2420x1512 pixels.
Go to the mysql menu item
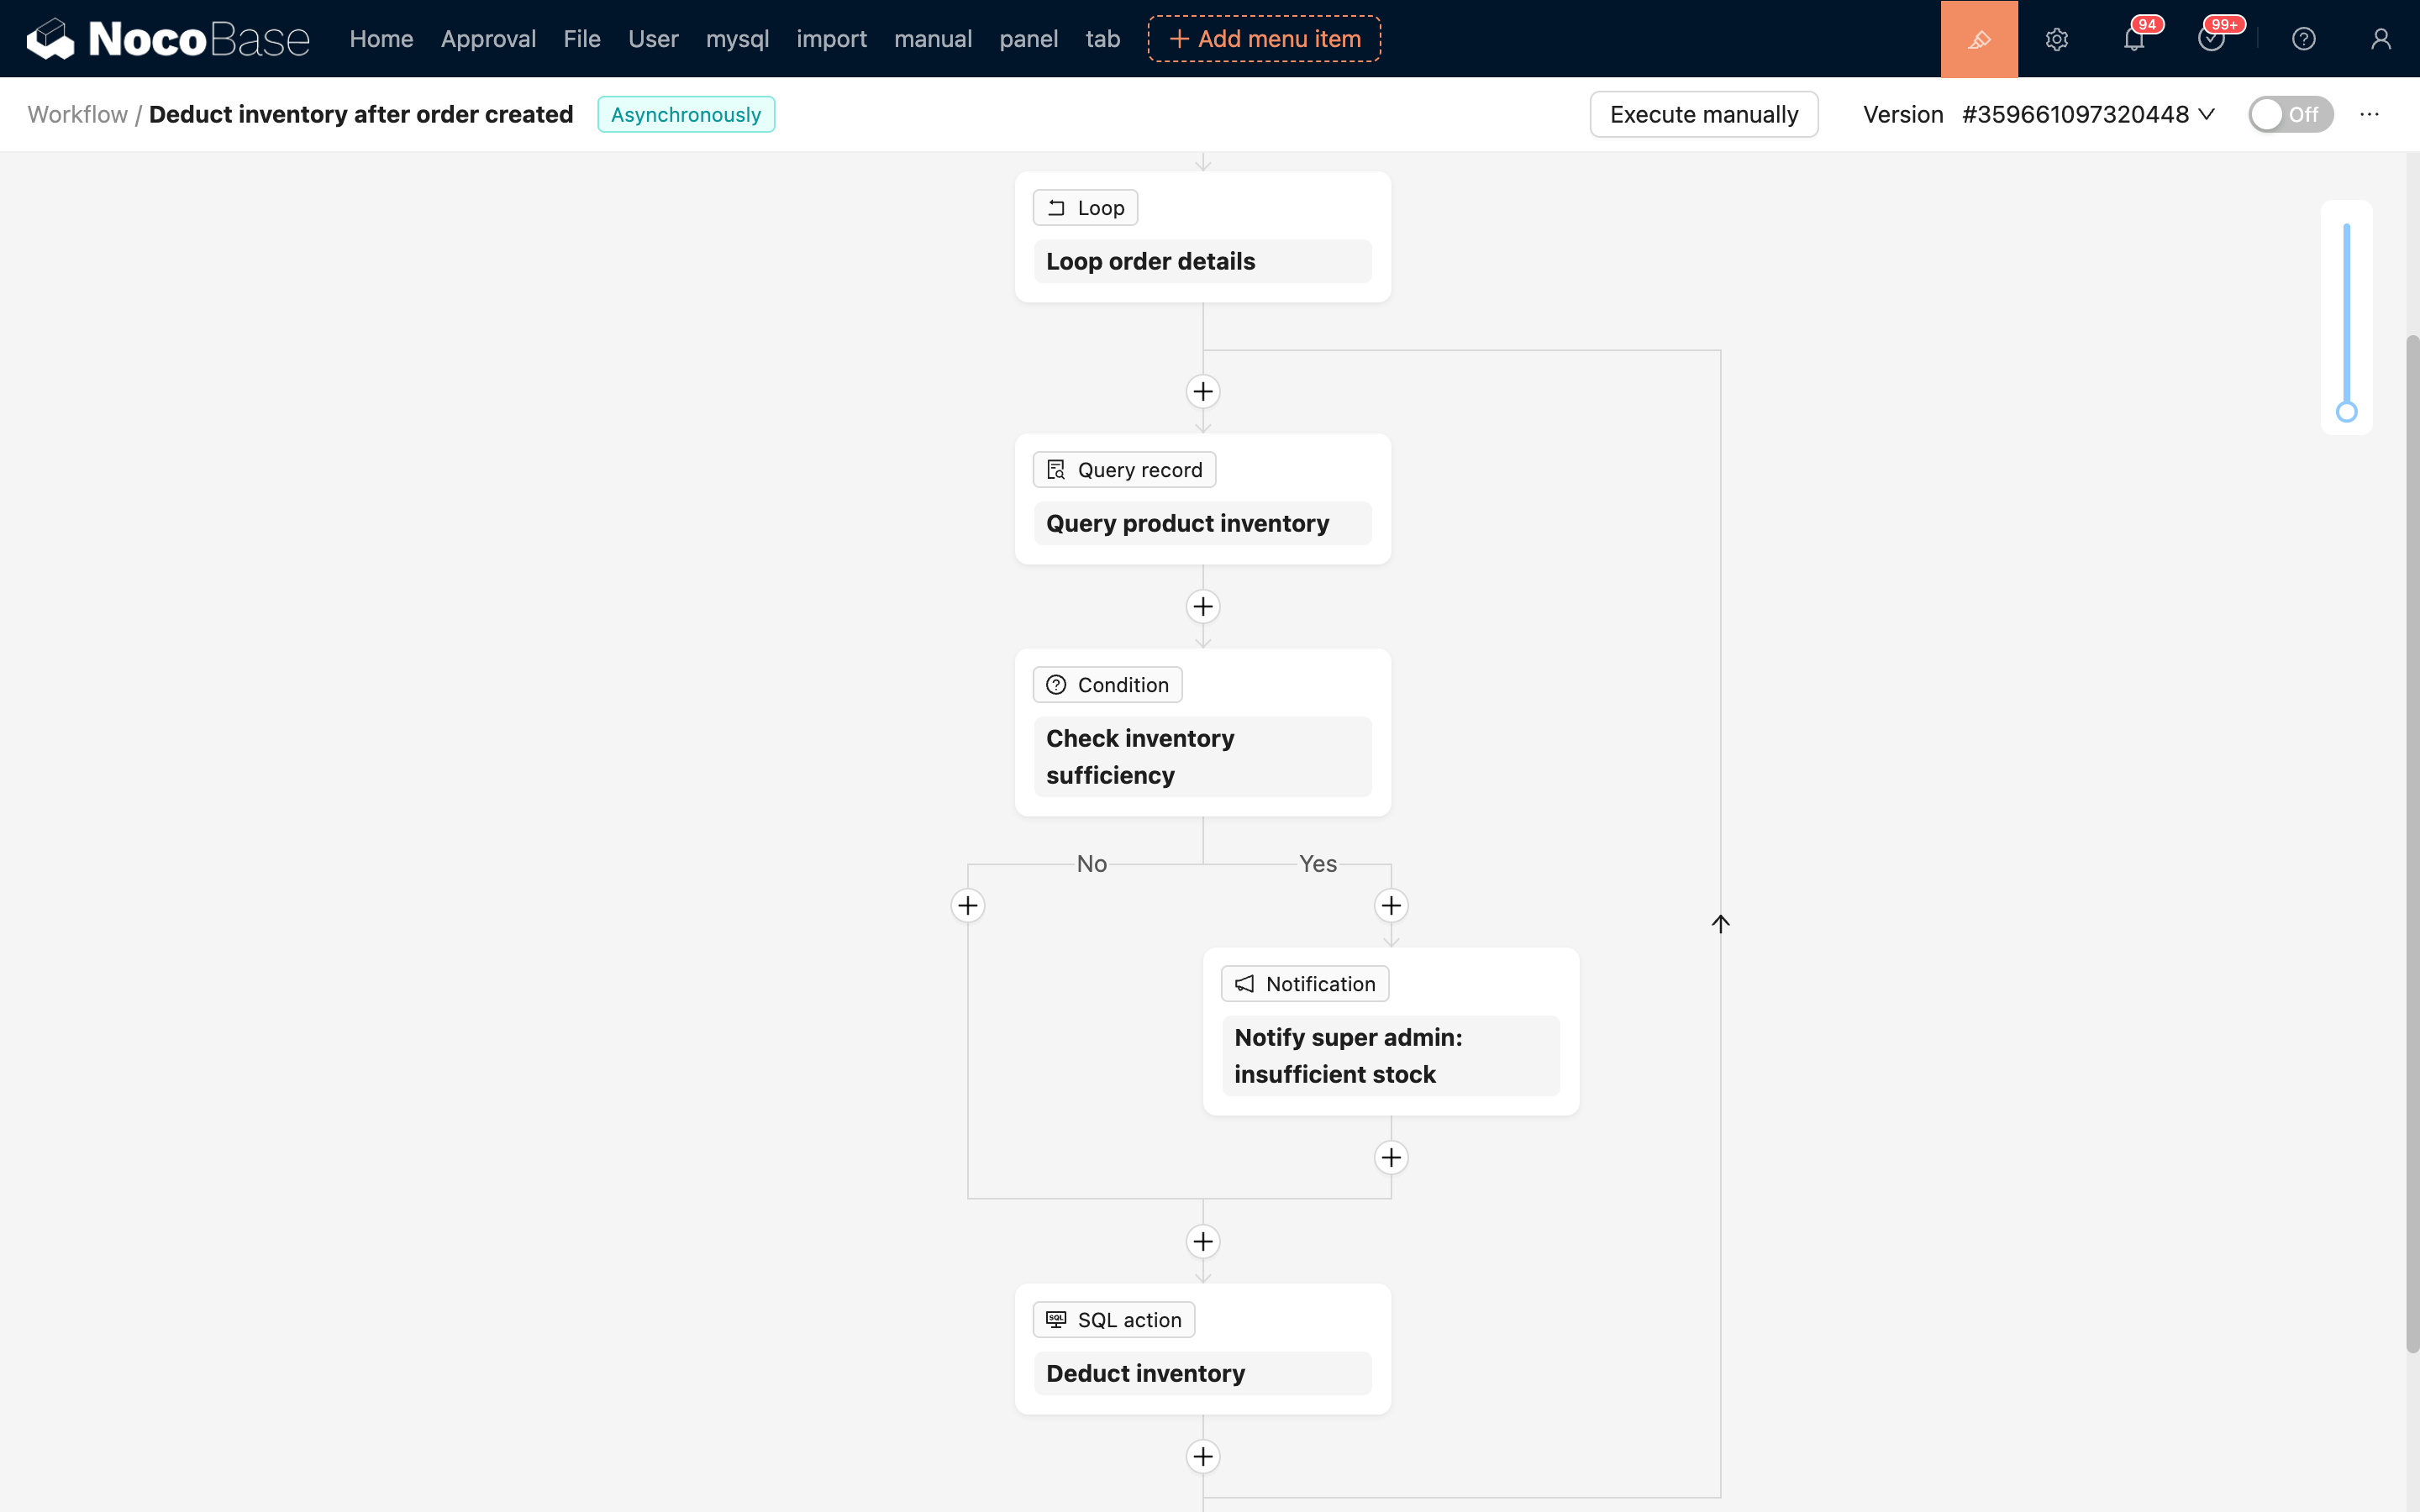click(737, 39)
